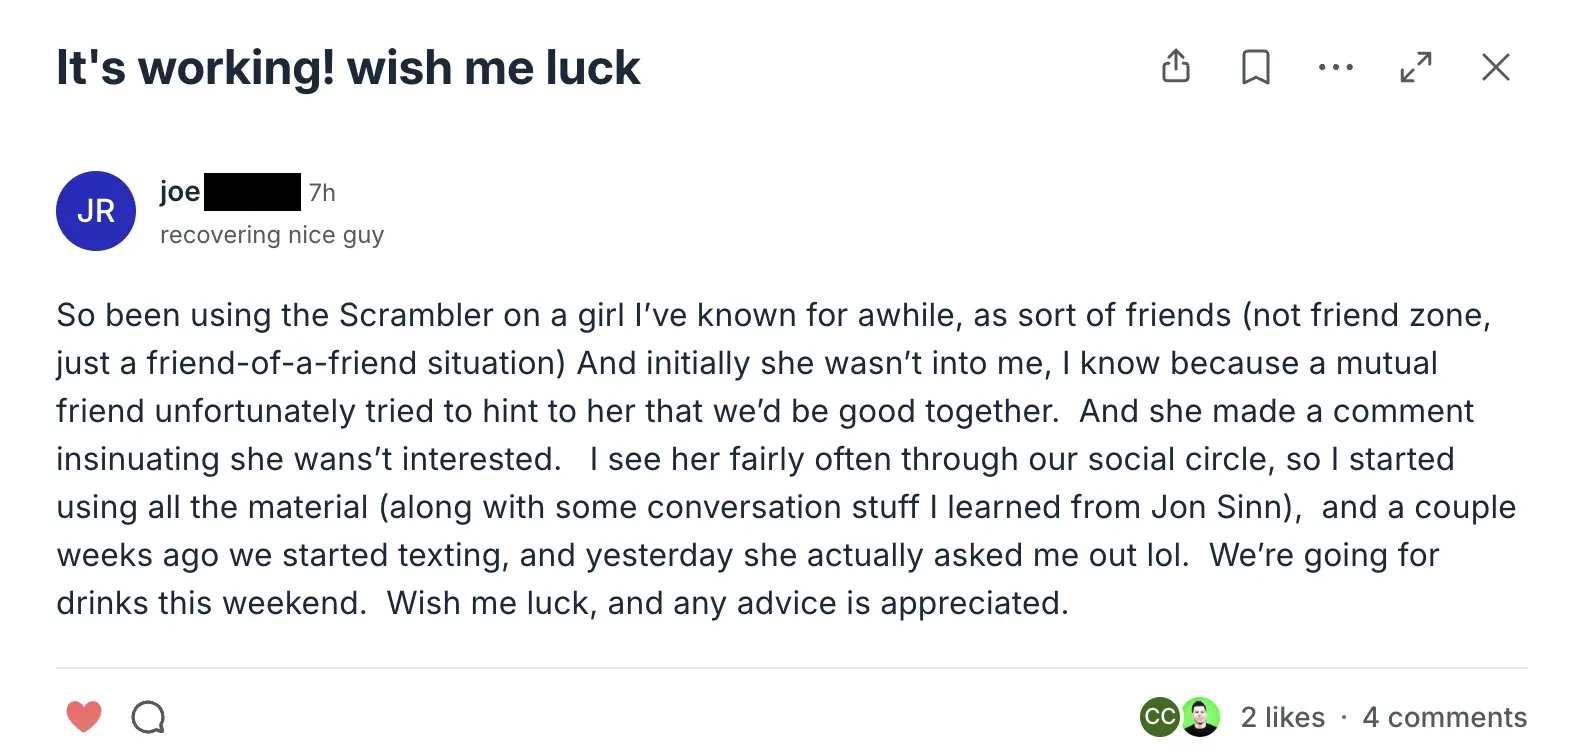Open the three-dot more options menu
The width and height of the screenshot is (1586, 752).
1336,67
